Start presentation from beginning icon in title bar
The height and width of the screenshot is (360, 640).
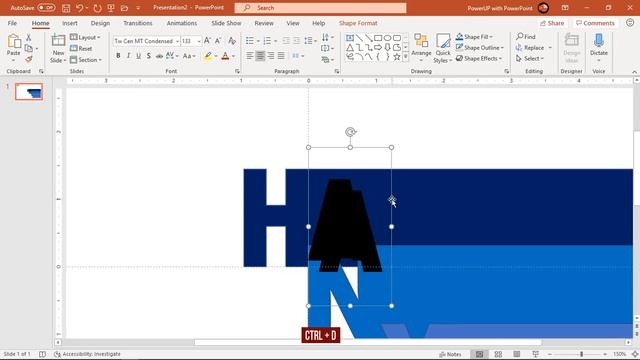click(x=111, y=8)
